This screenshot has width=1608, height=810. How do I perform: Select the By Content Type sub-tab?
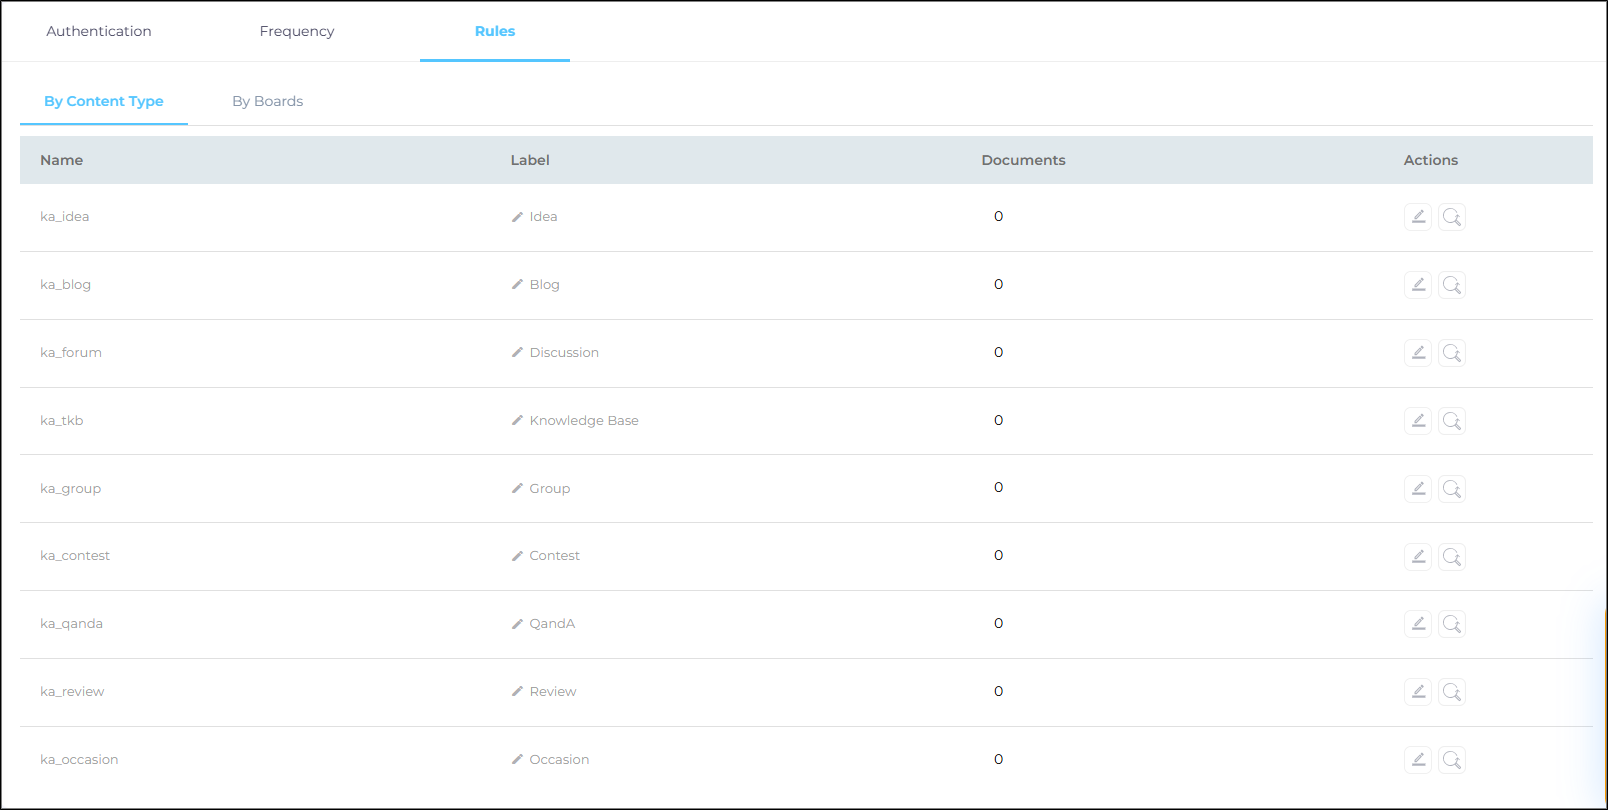[104, 101]
